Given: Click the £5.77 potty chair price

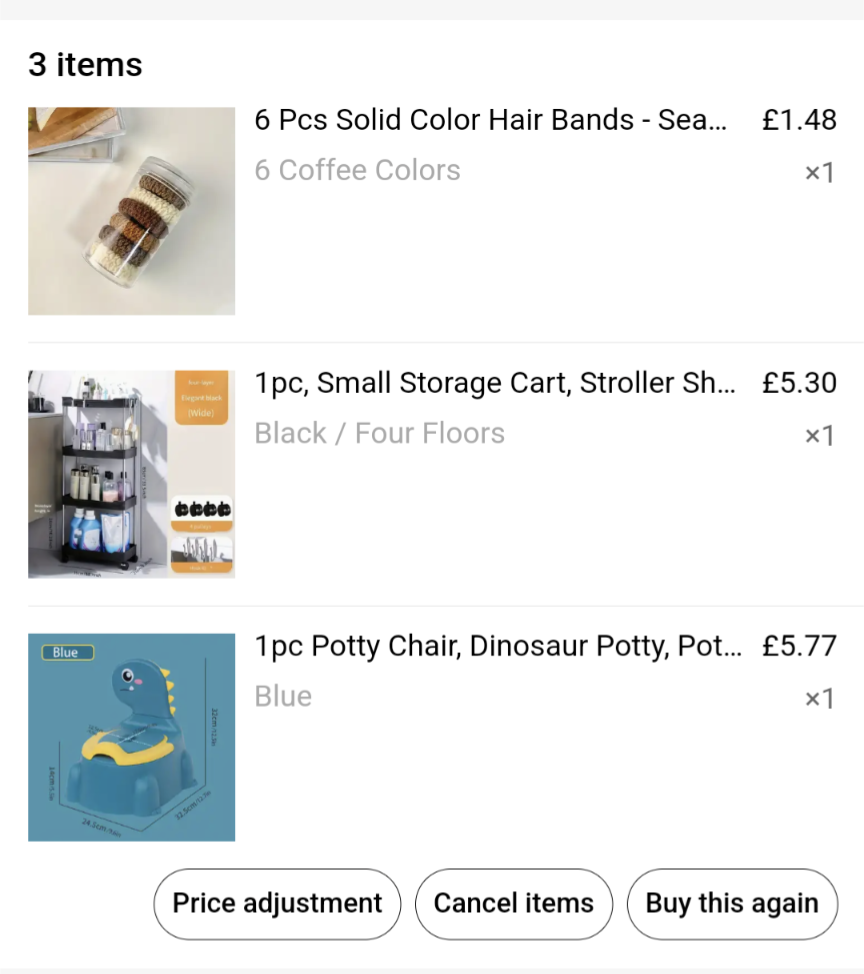Looking at the screenshot, I should coord(798,646).
